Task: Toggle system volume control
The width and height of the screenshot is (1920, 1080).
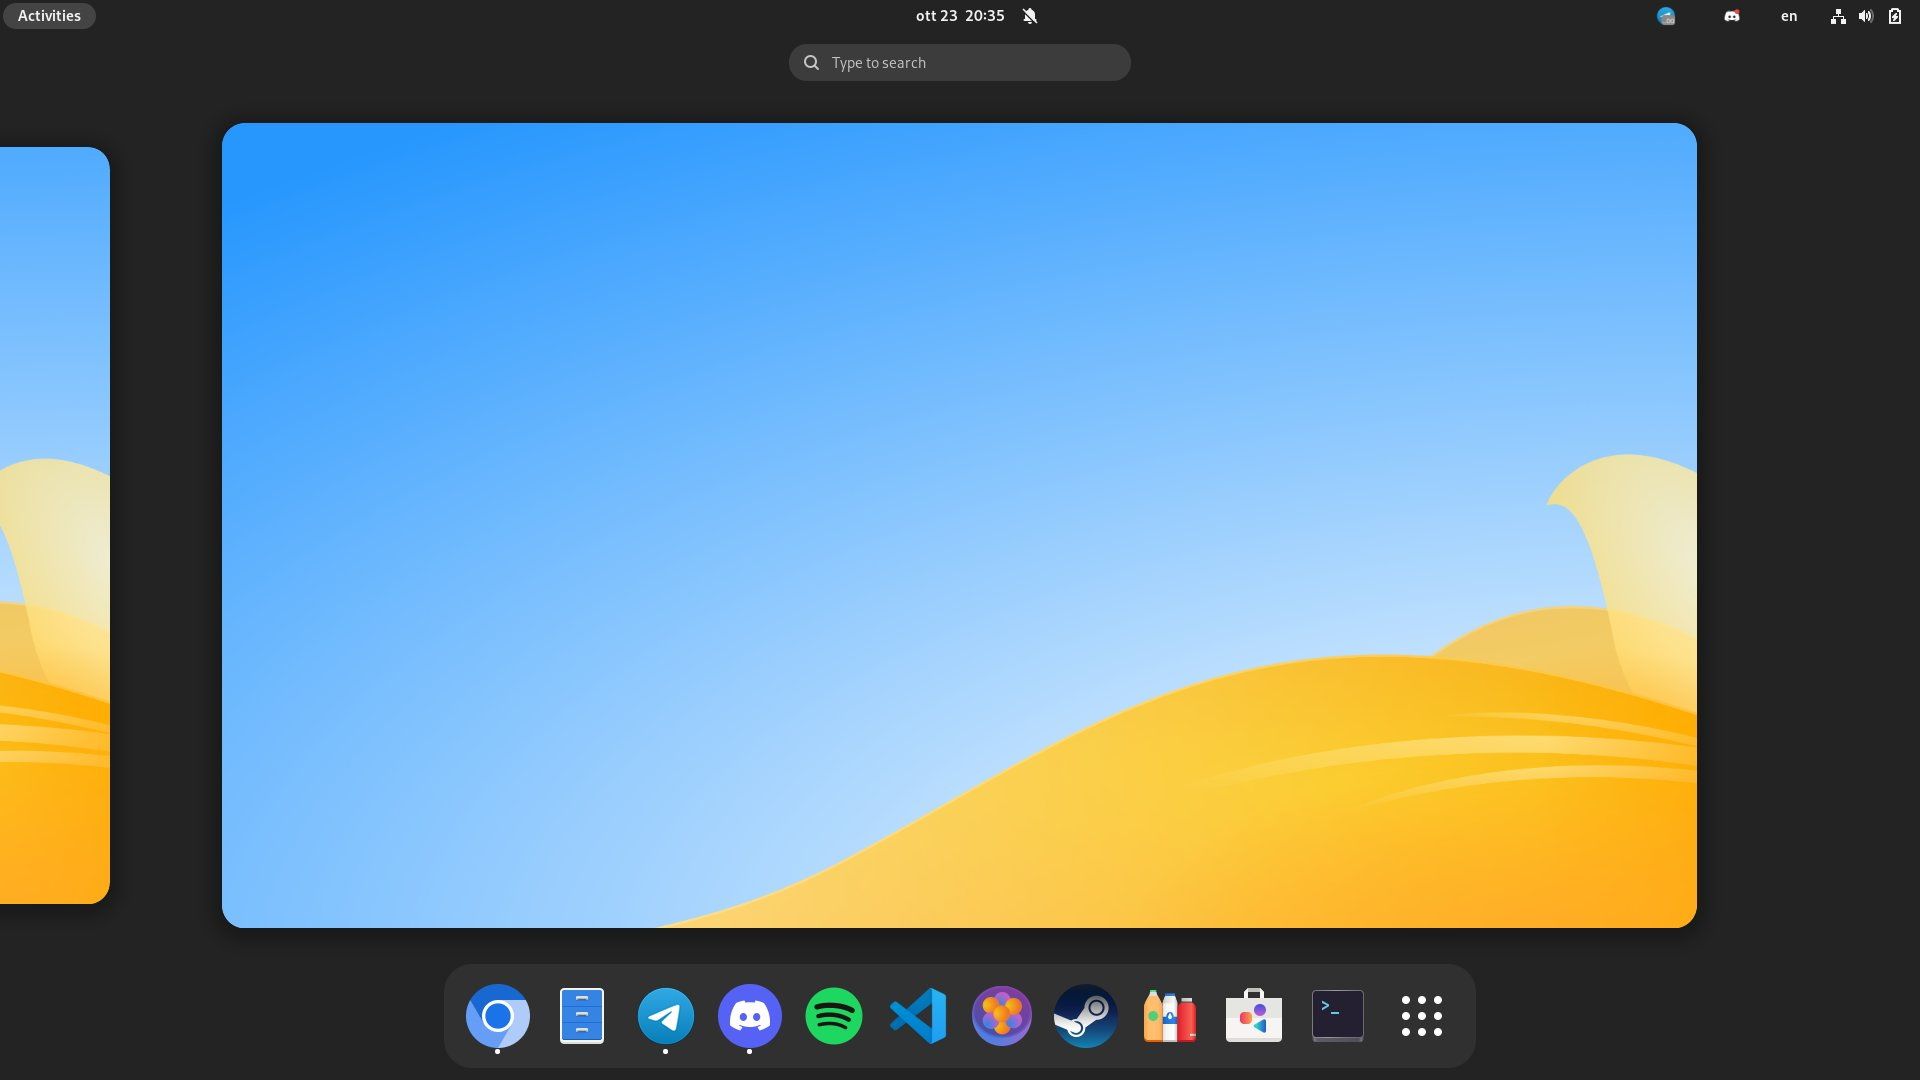Action: click(1866, 16)
